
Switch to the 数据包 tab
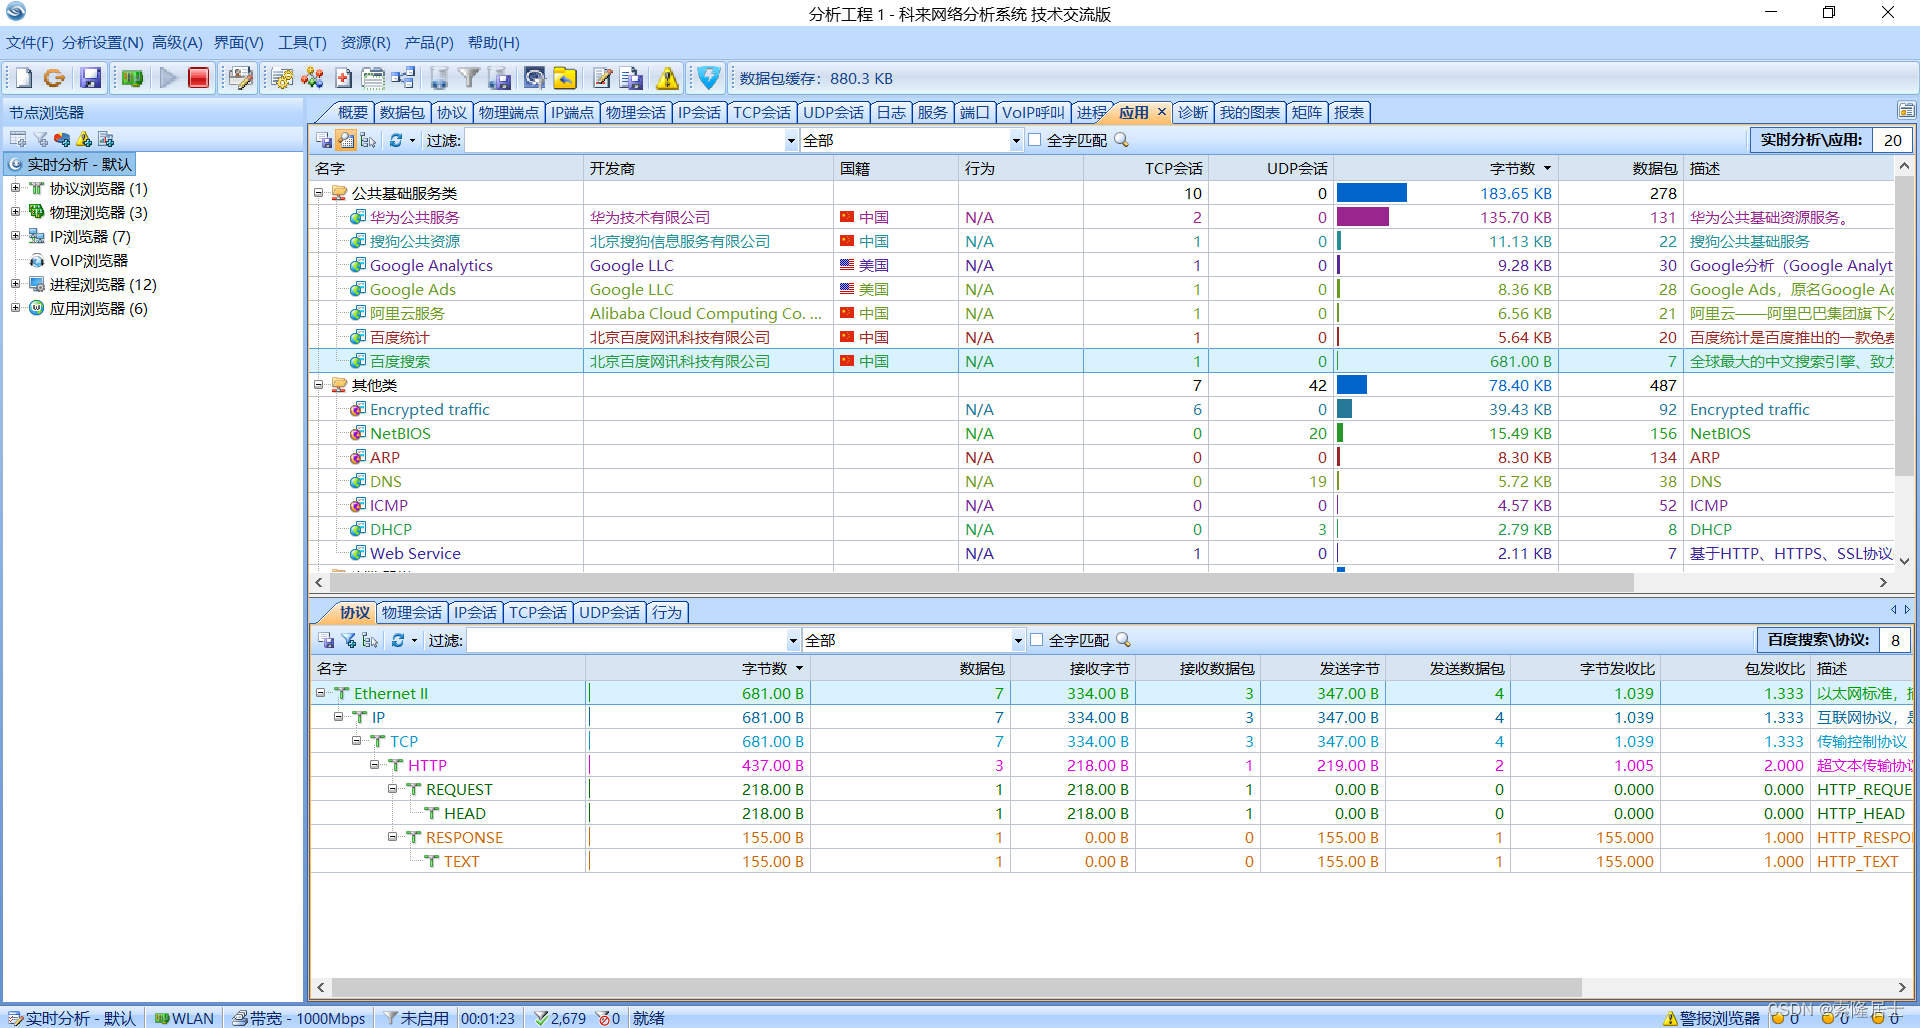pyautogui.click(x=402, y=113)
